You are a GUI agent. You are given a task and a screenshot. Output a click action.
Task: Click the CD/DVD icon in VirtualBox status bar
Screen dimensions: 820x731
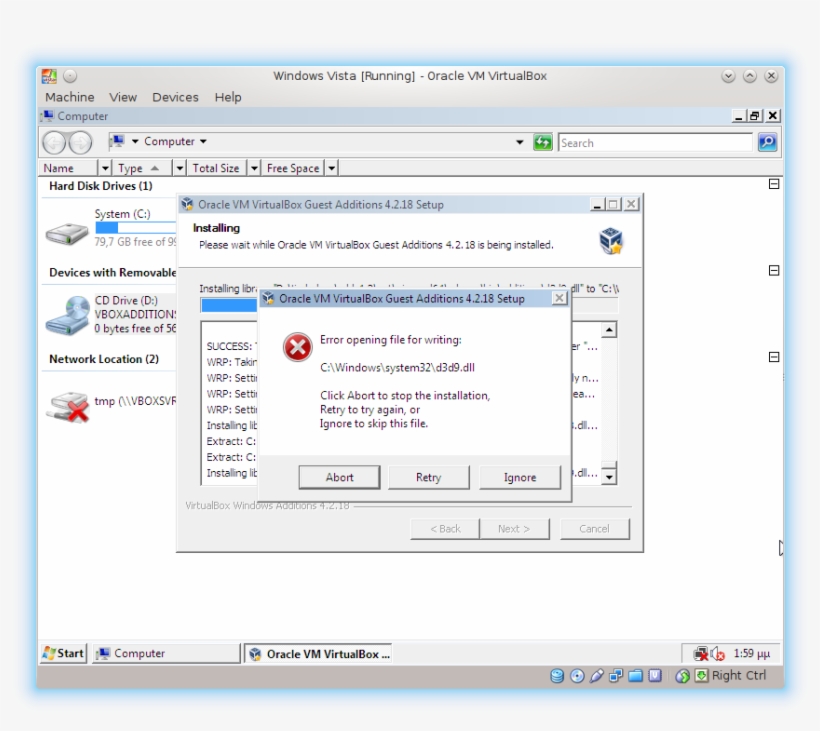[577, 676]
